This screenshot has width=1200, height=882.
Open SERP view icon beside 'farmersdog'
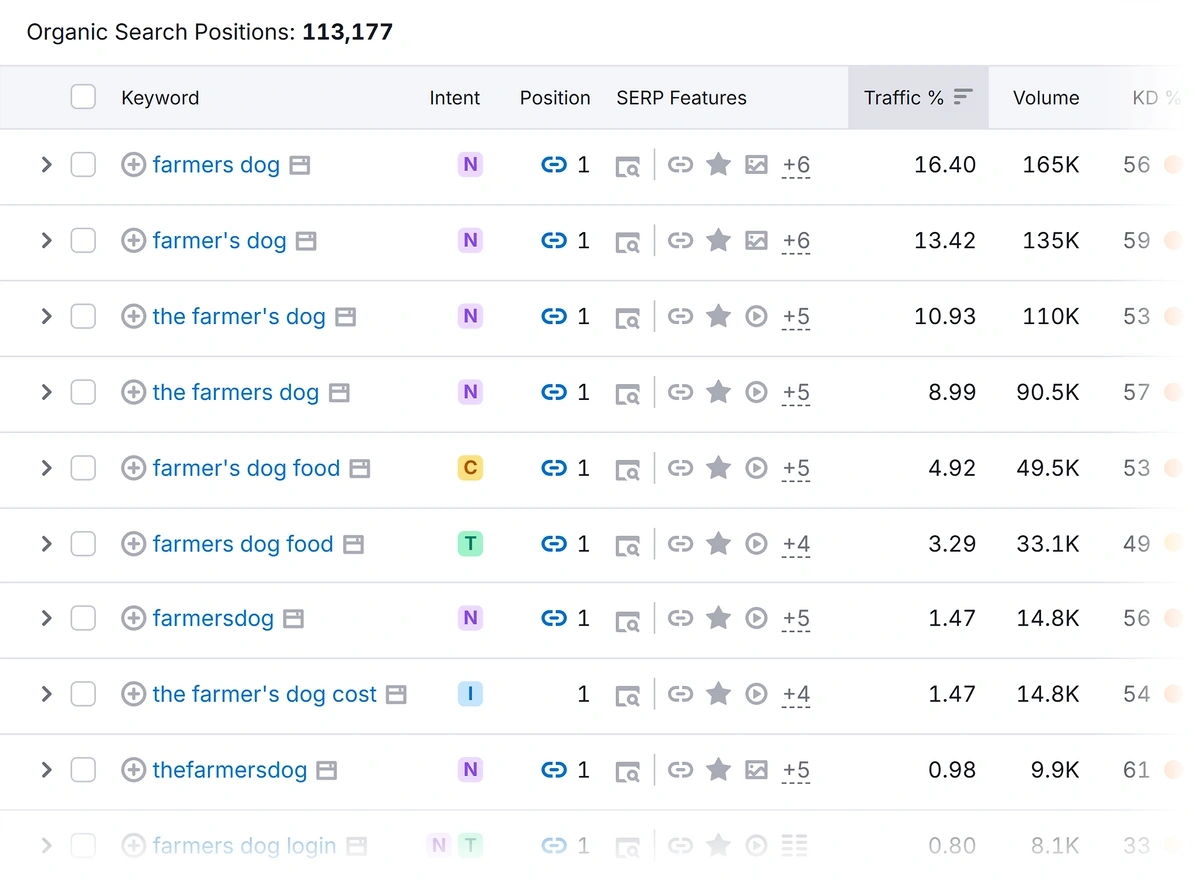click(293, 619)
